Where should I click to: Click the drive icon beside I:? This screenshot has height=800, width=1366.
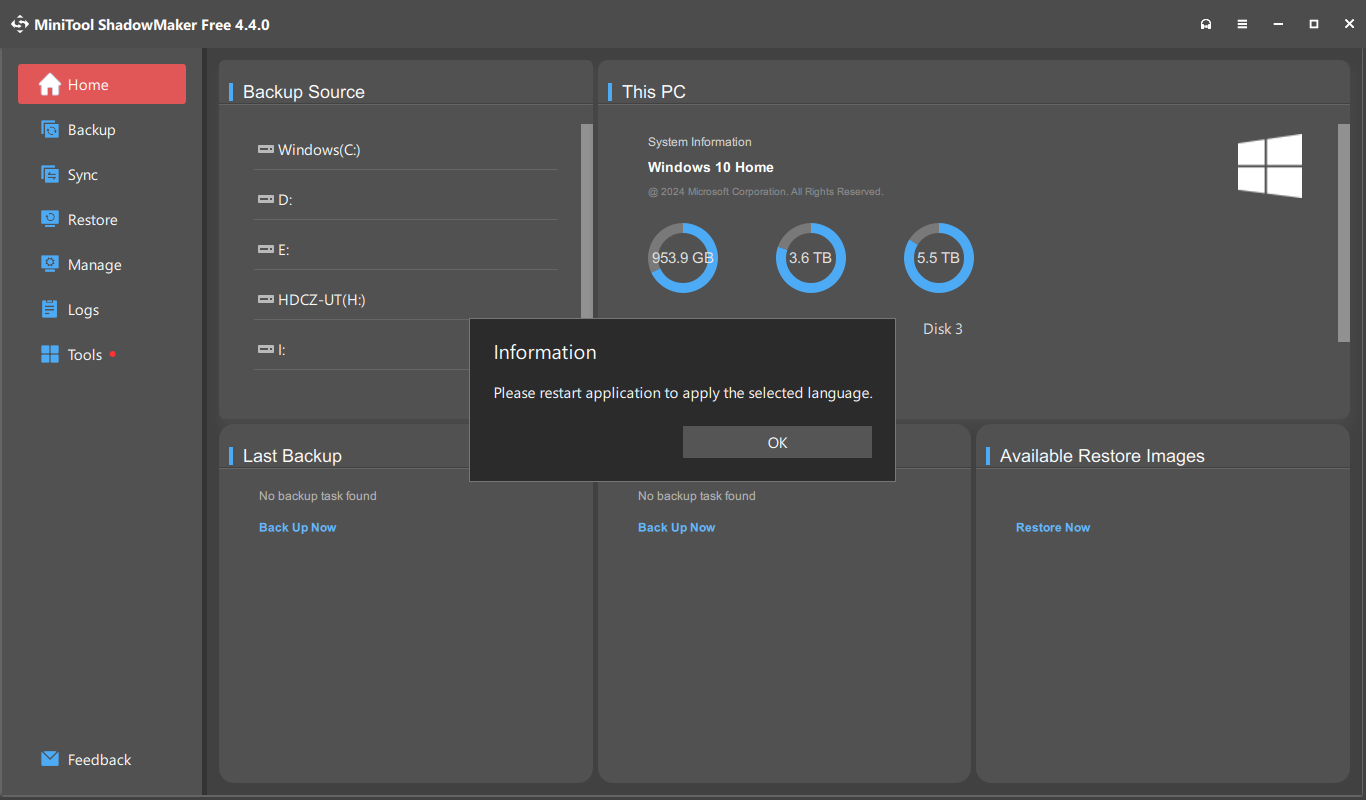pyautogui.click(x=266, y=349)
